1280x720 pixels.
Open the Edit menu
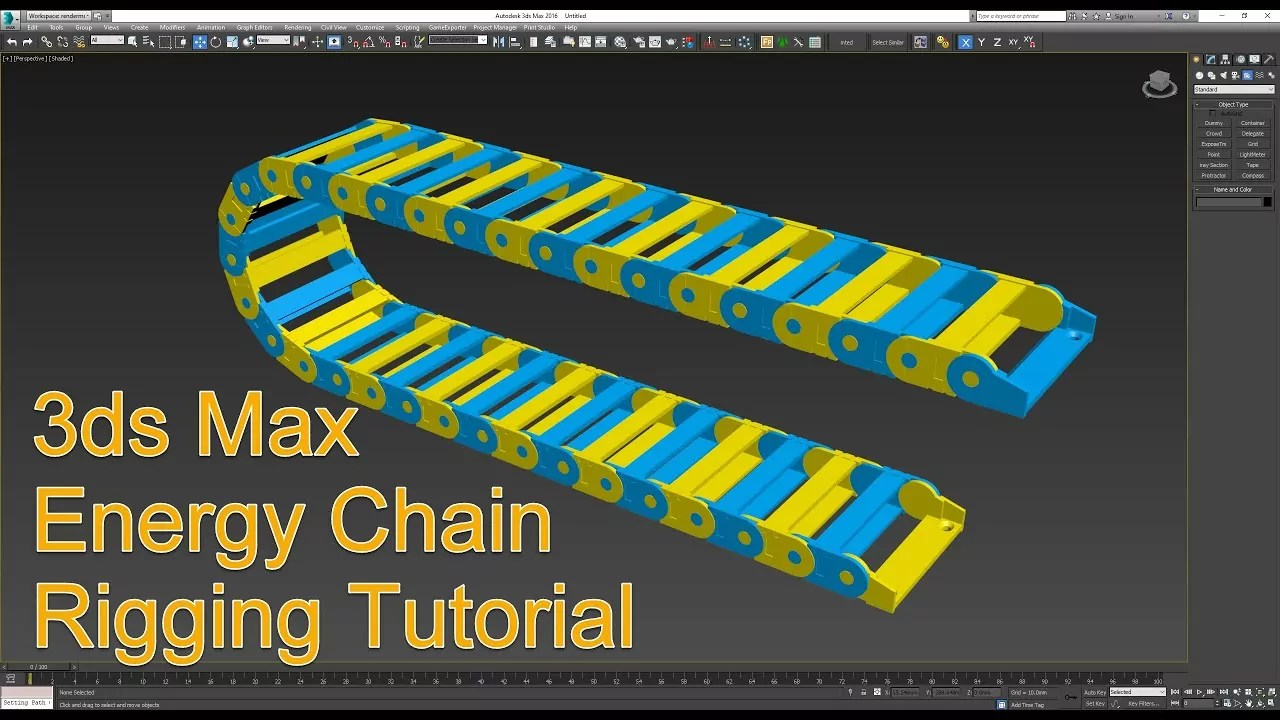[x=32, y=27]
